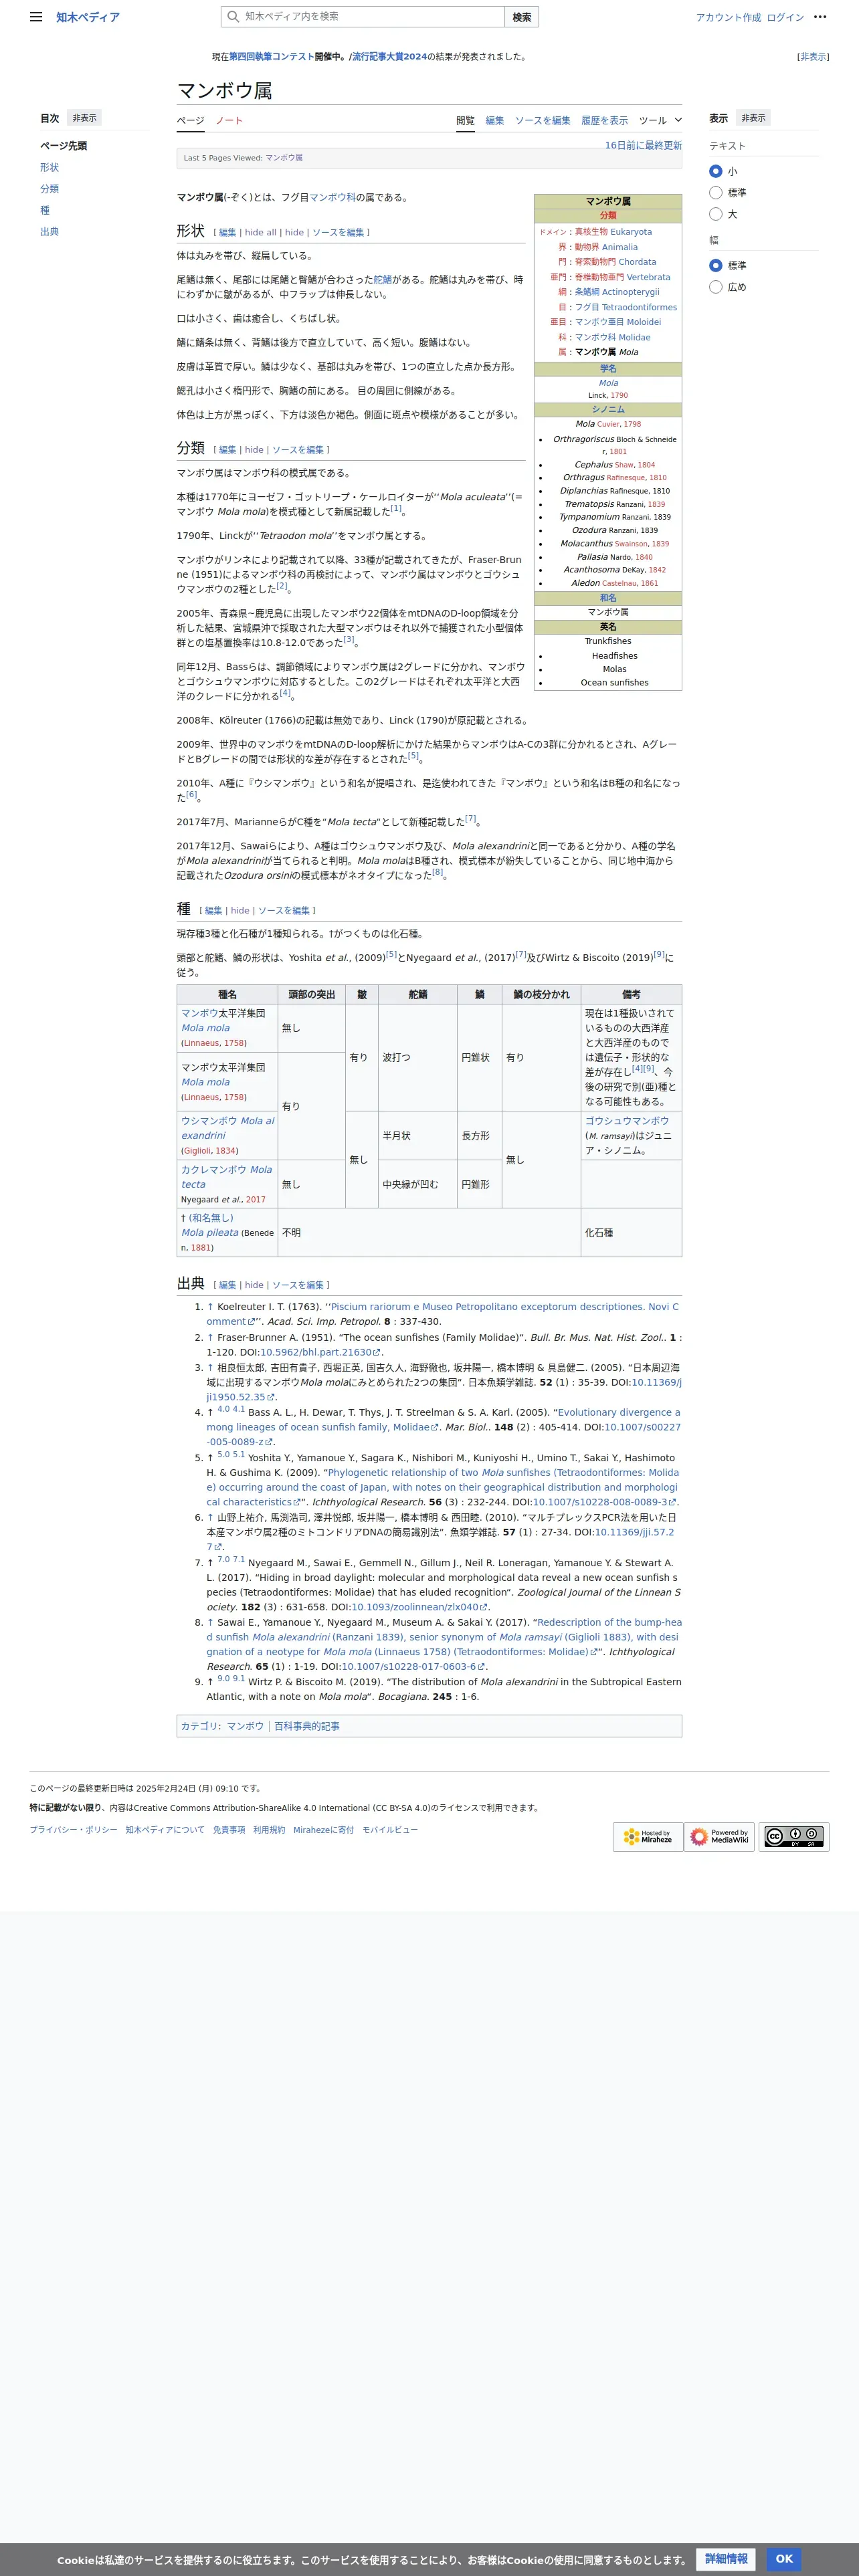859x2576 pixels.
Task: Click the 検索 search button
Action: [x=522, y=16]
